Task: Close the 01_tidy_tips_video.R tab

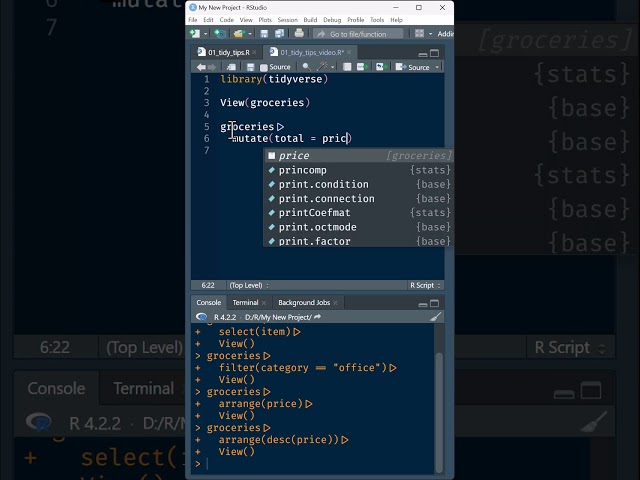Action: tap(349, 52)
